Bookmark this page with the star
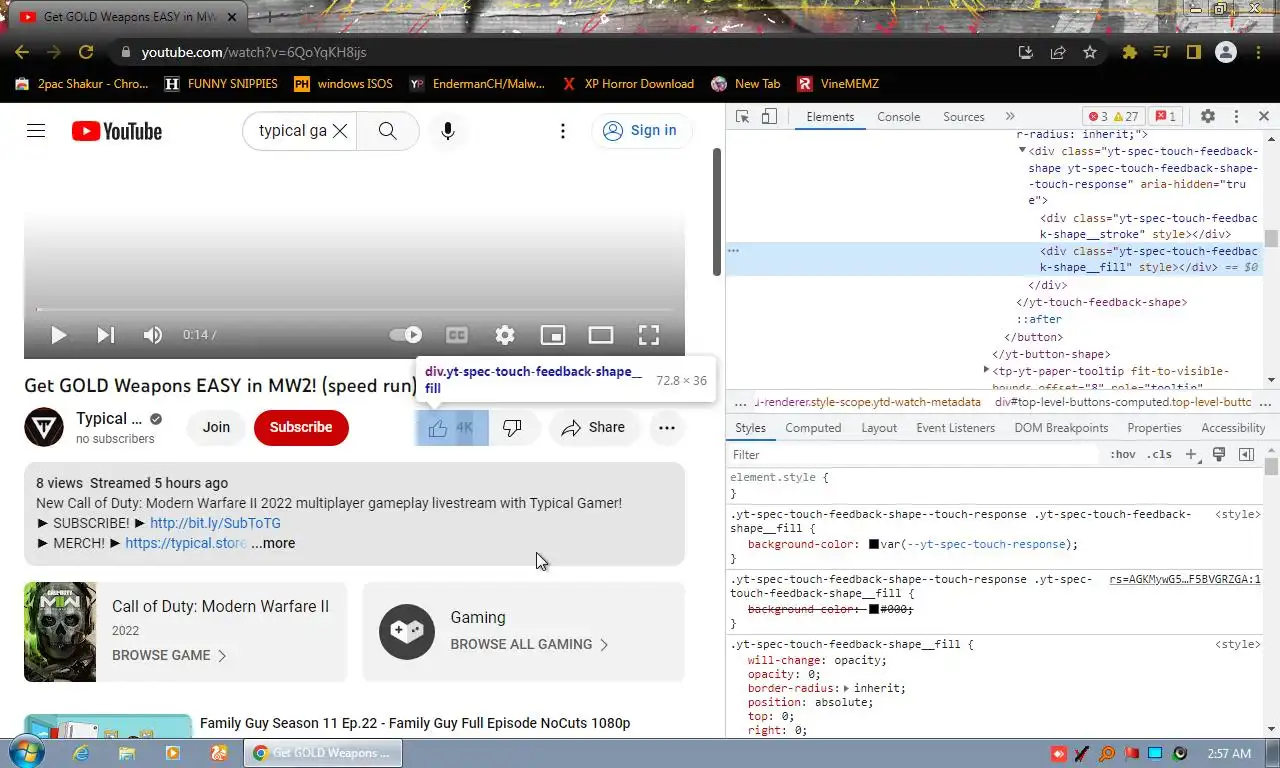1280x768 pixels. tap(1090, 52)
